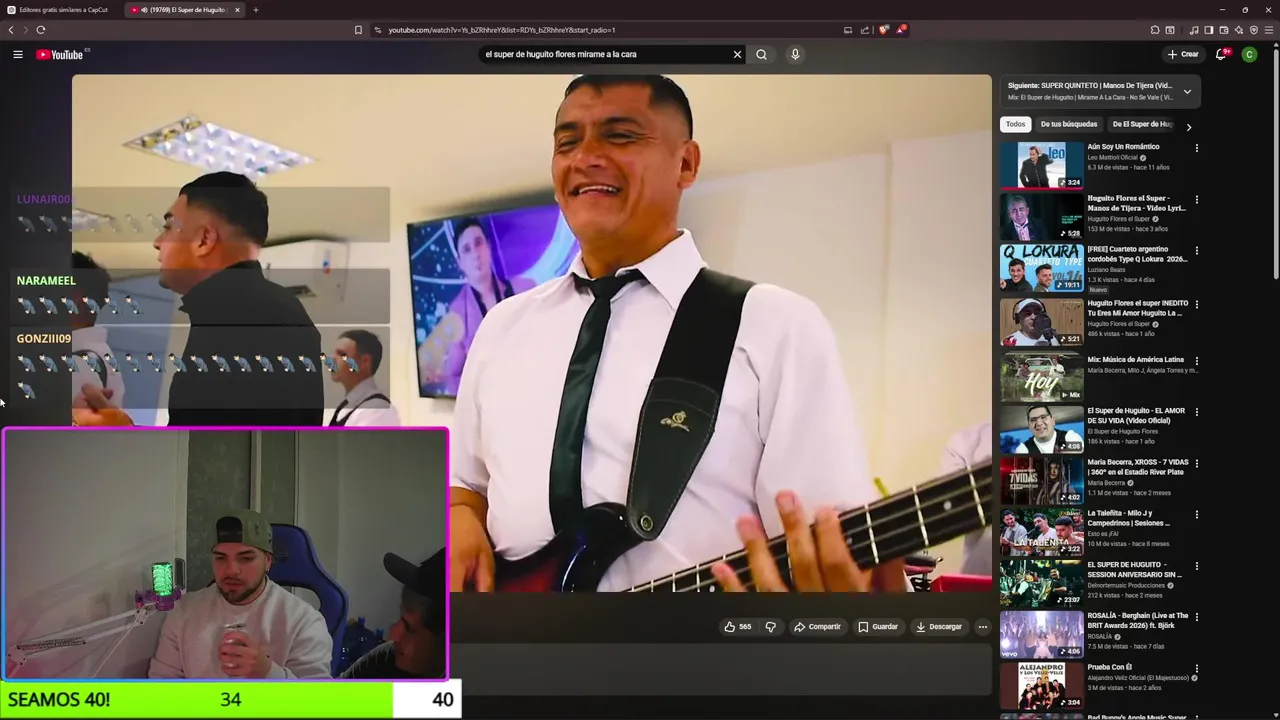This screenshot has width=1280, height=720.
Task: Switch to Editores gratis similares a CapCut tab
Action: (60, 10)
